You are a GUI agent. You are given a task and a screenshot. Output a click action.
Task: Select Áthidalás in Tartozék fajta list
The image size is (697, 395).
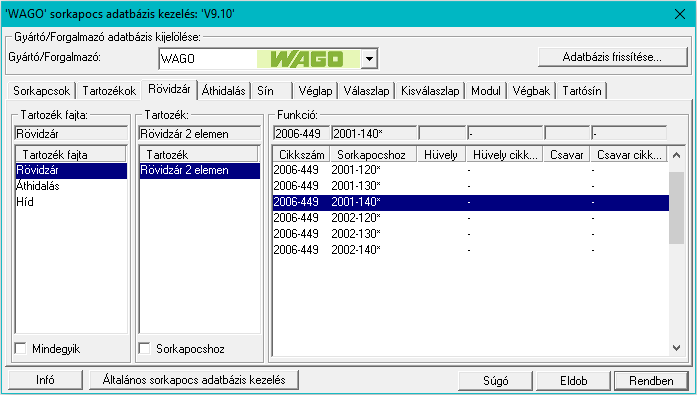tap(71, 186)
